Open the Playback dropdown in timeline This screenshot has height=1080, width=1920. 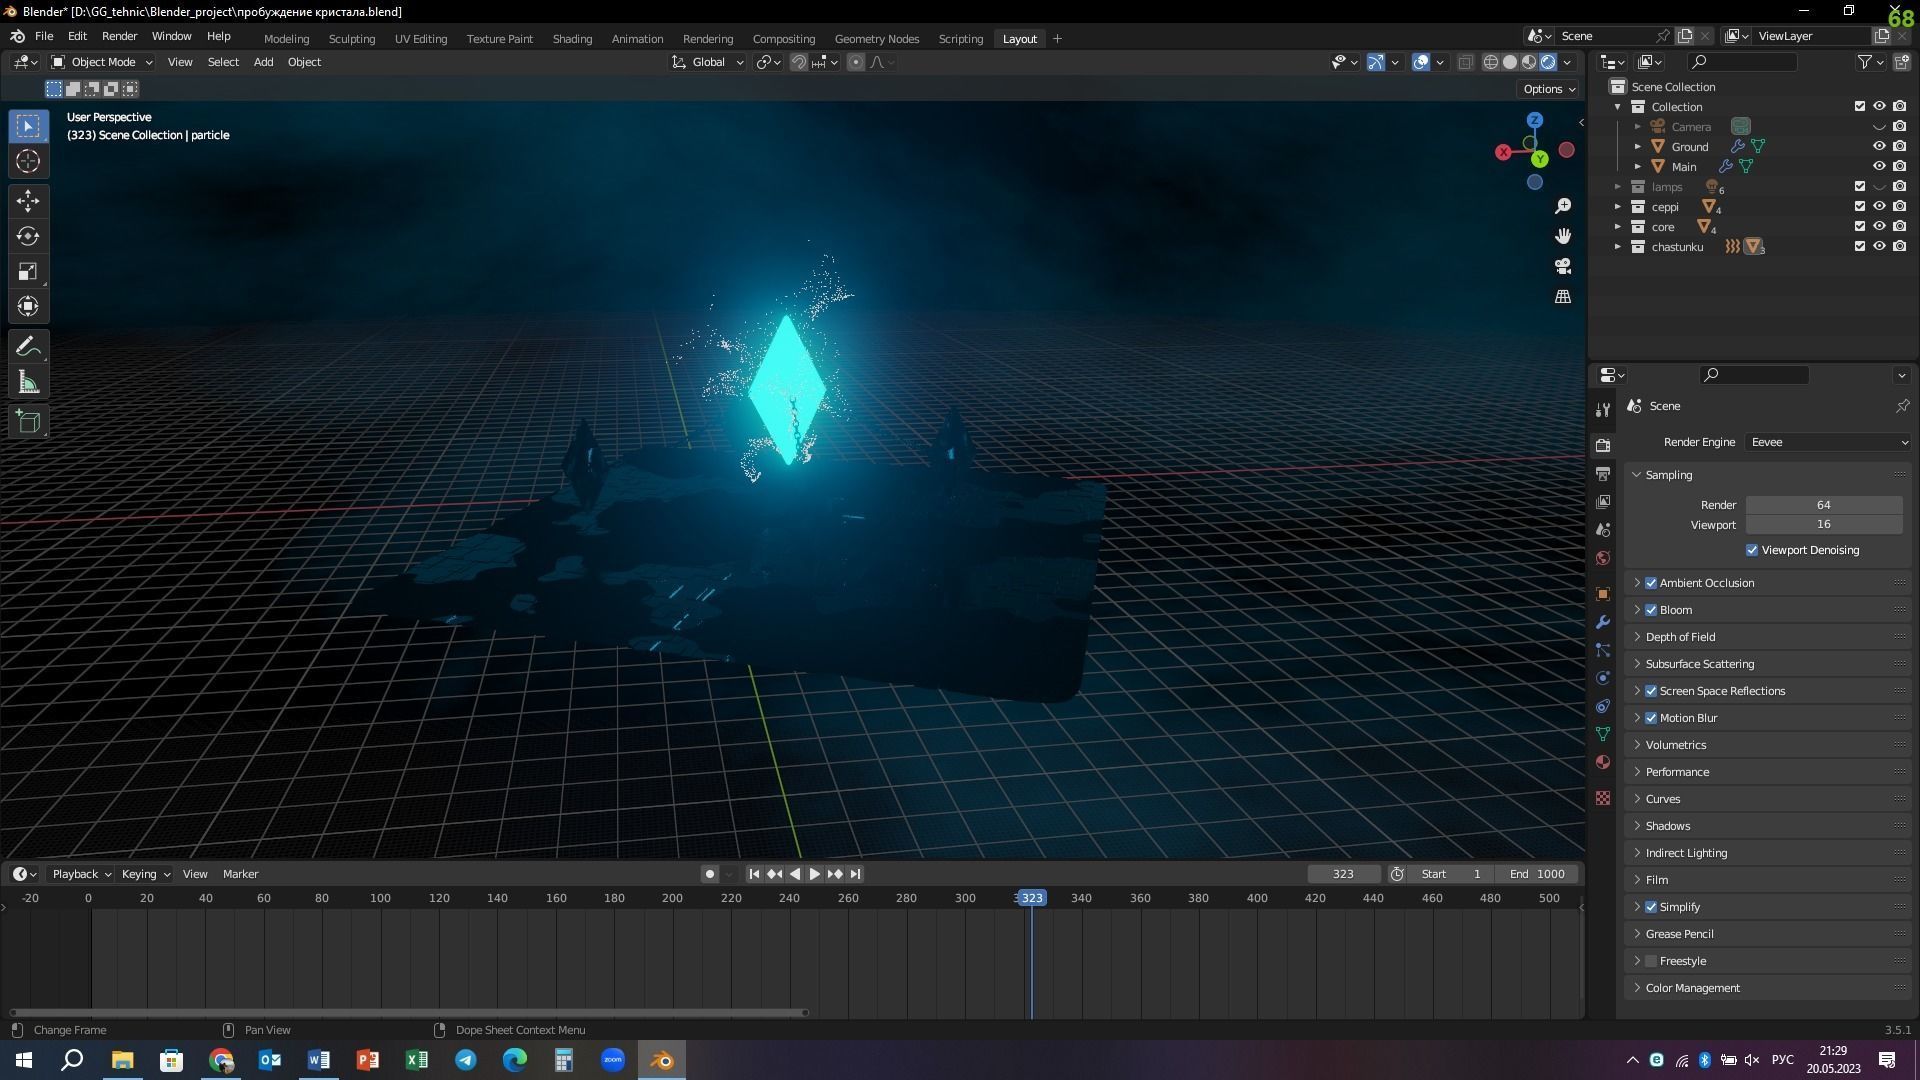(x=81, y=874)
